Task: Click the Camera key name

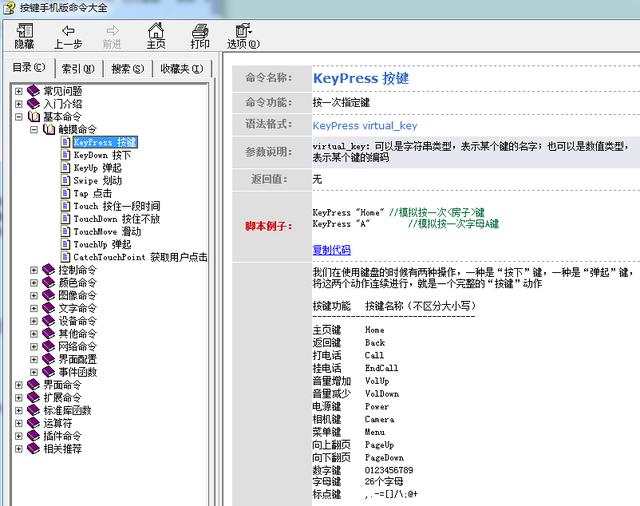Action: [380, 419]
